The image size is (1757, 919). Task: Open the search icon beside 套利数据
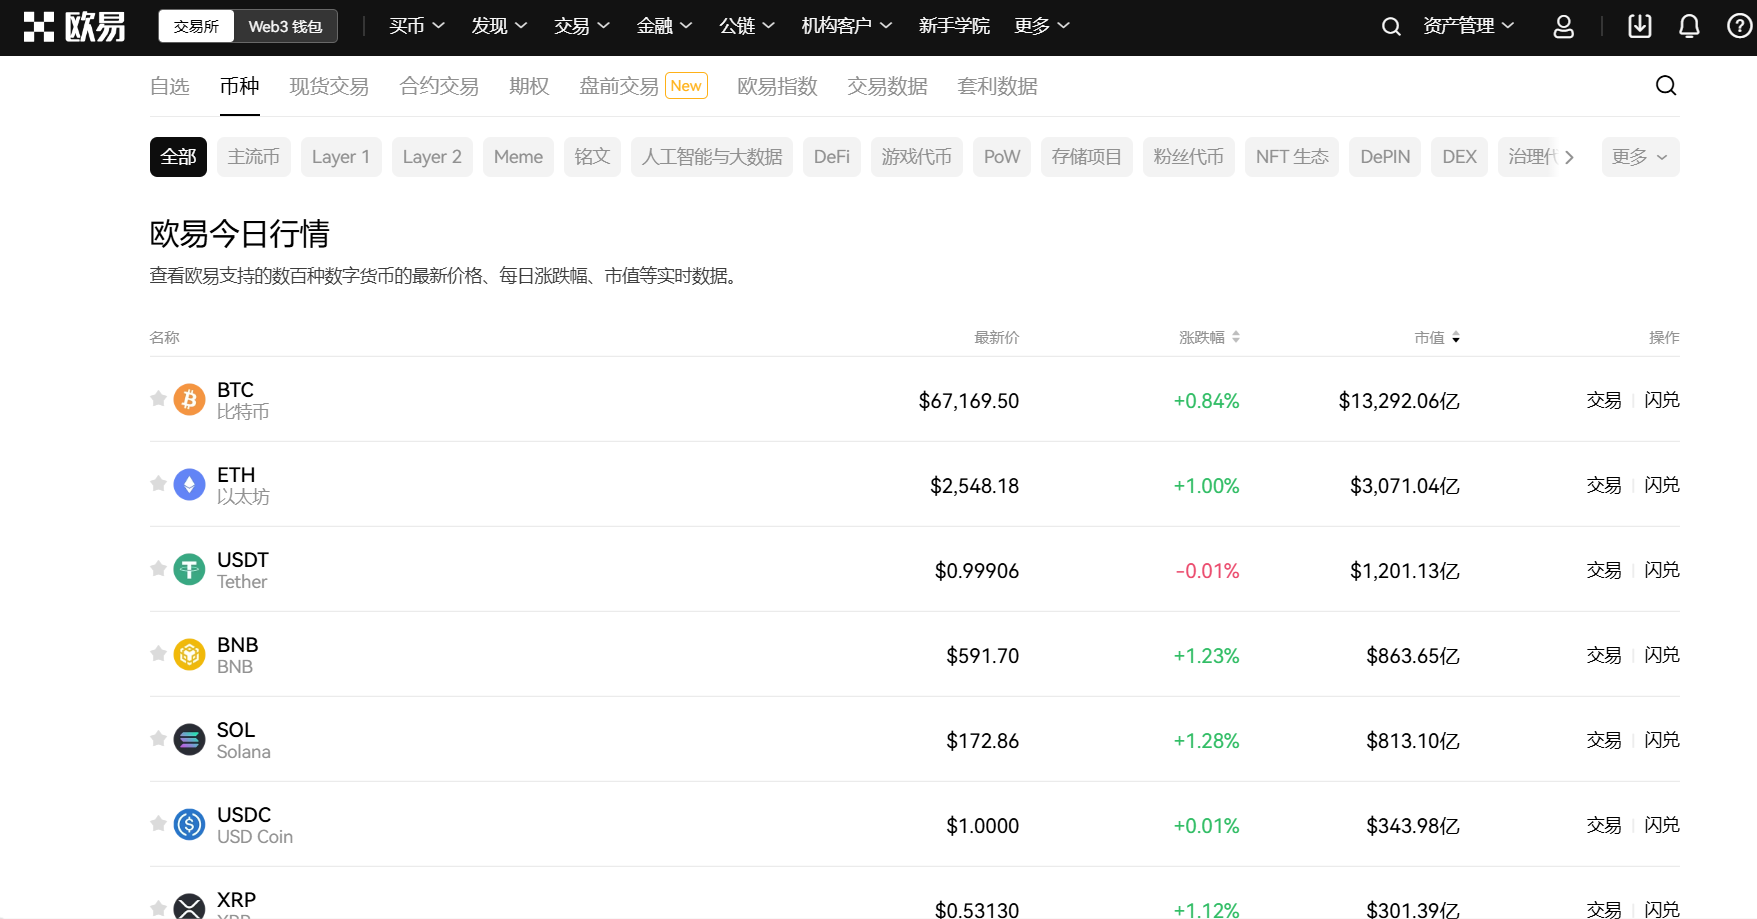1665,86
